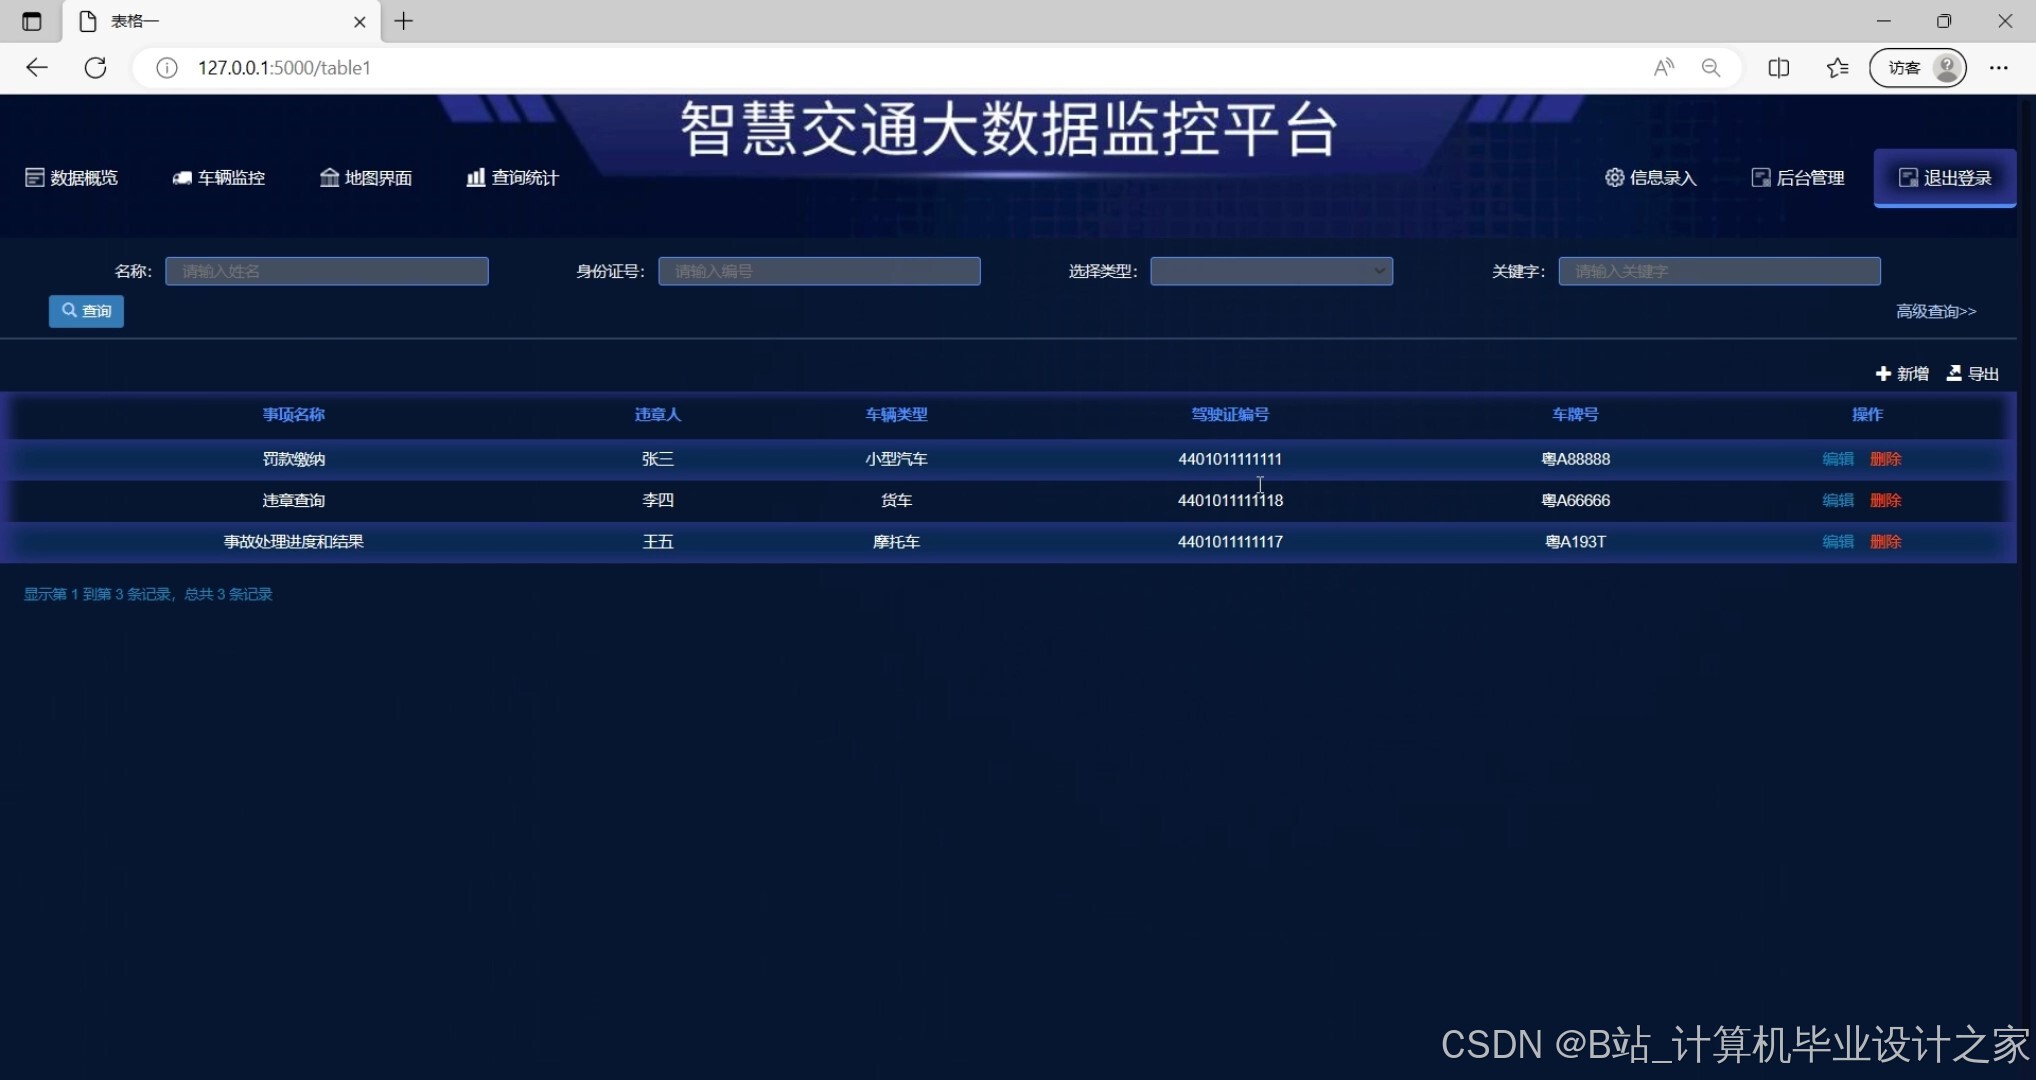Click the 查询 search button
The width and height of the screenshot is (2036, 1080).
coord(86,311)
